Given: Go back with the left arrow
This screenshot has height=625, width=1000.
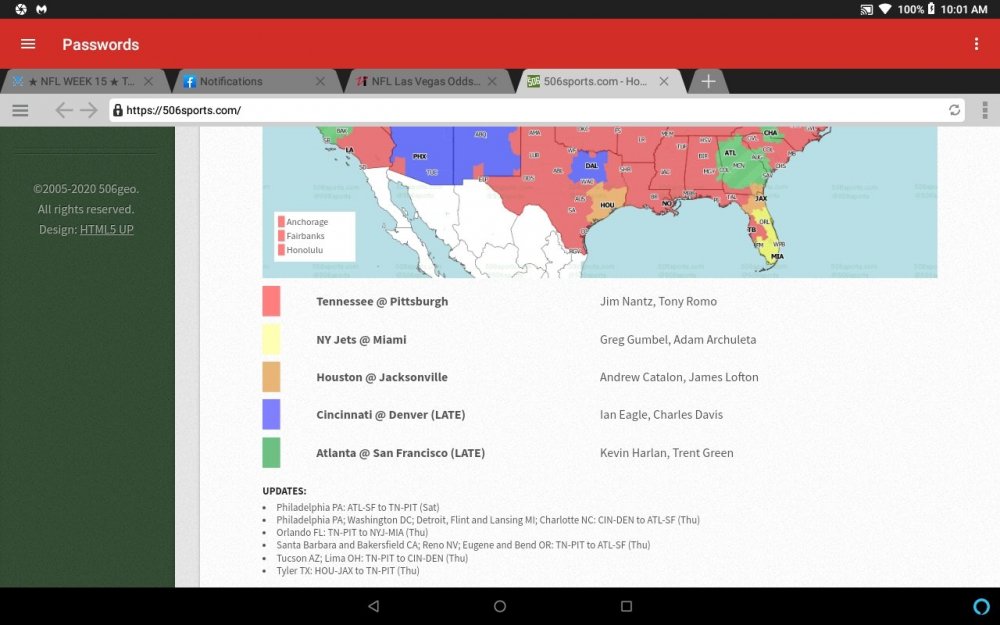Looking at the screenshot, I should click(63, 110).
